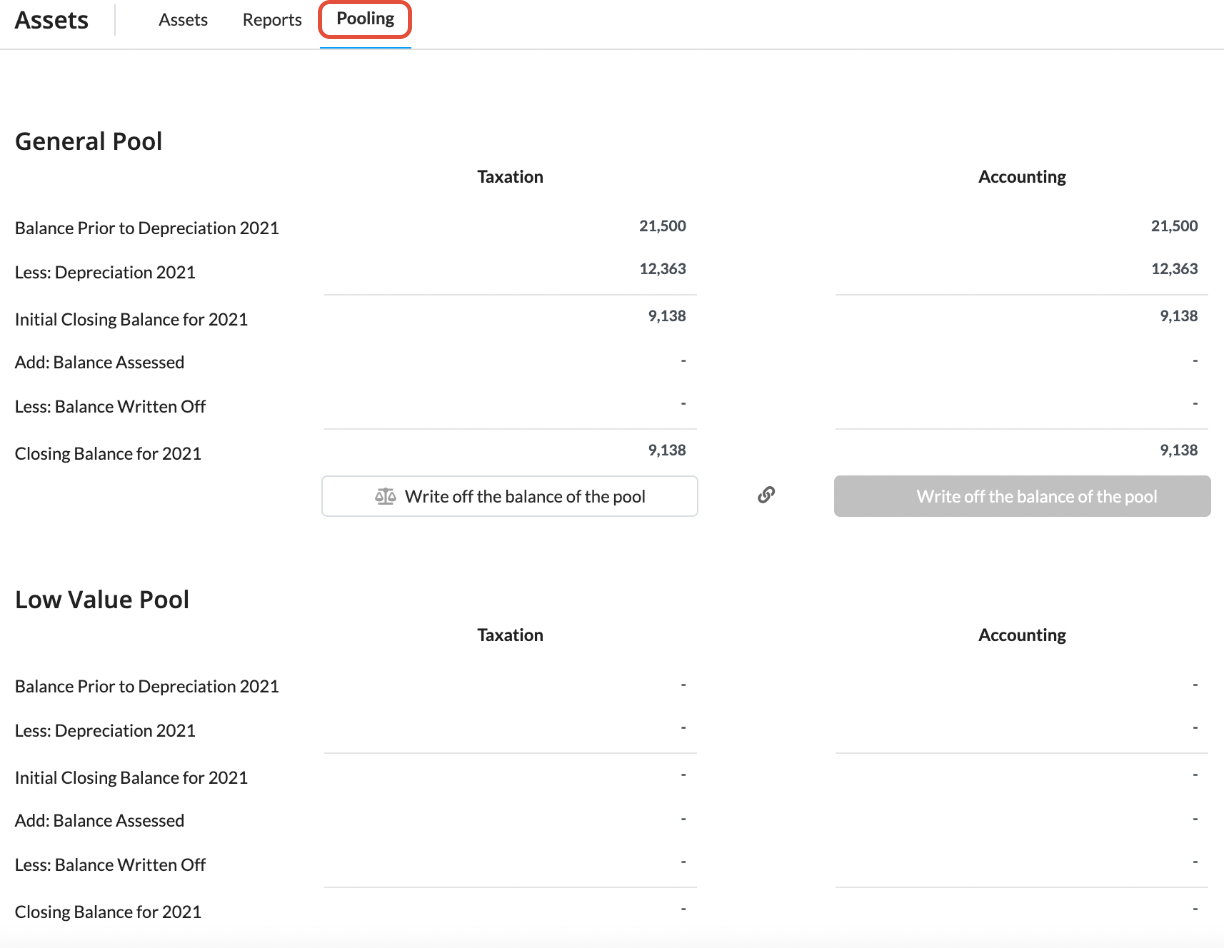Write off the Taxation general pool balance

[x=510, y=496]
